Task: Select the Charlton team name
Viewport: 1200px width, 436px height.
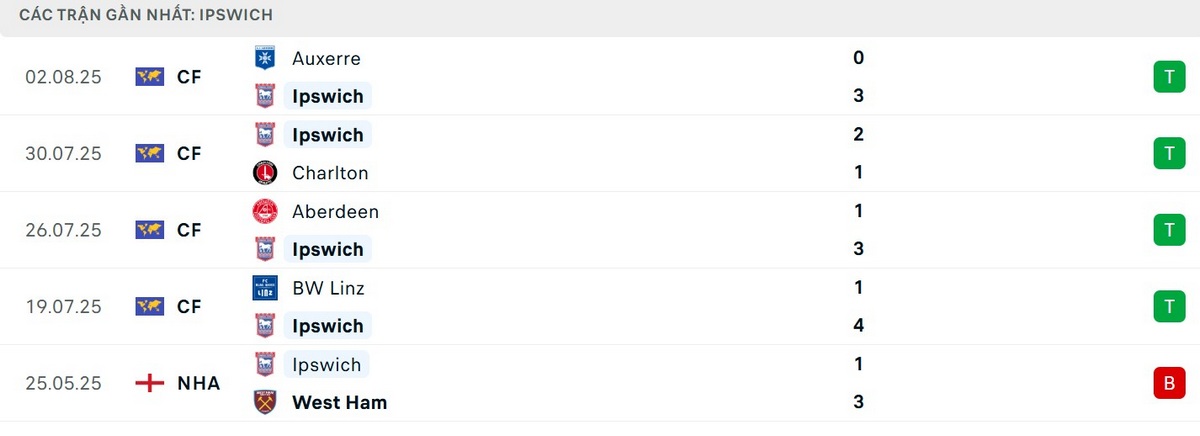Action: pos(330,172)
